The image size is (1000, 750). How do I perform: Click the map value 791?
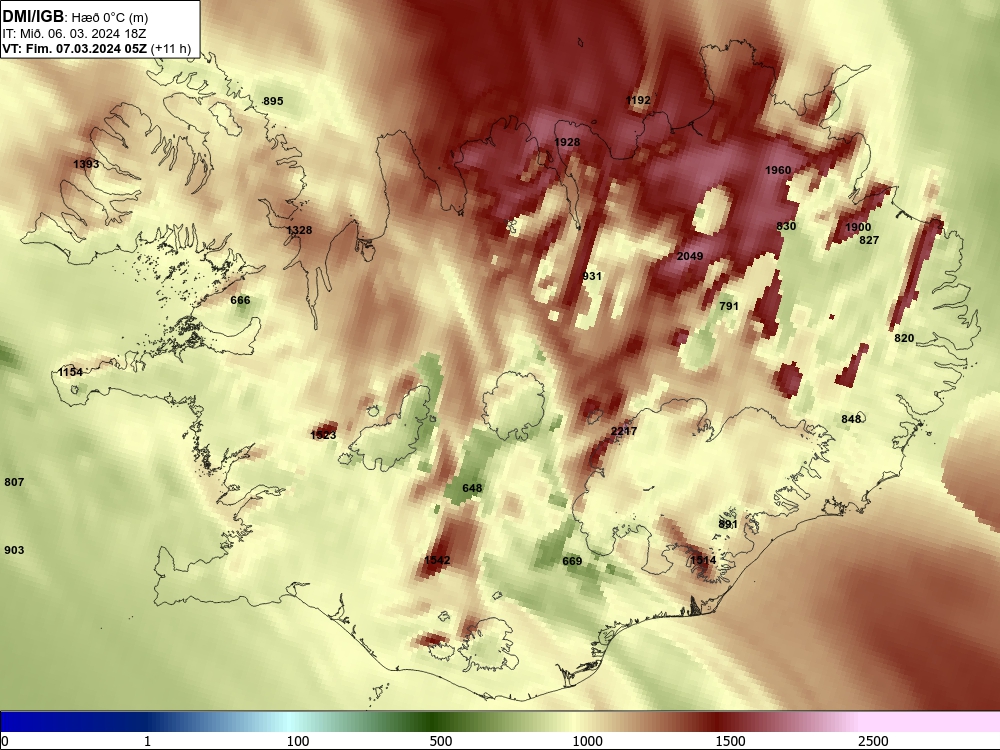pos(729,305)
